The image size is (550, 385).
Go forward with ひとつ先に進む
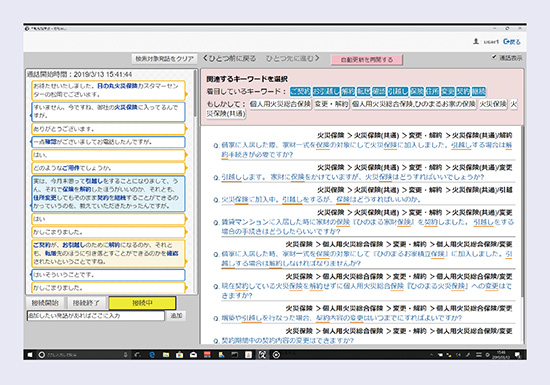pyautogui.click(x=293, y=59)
